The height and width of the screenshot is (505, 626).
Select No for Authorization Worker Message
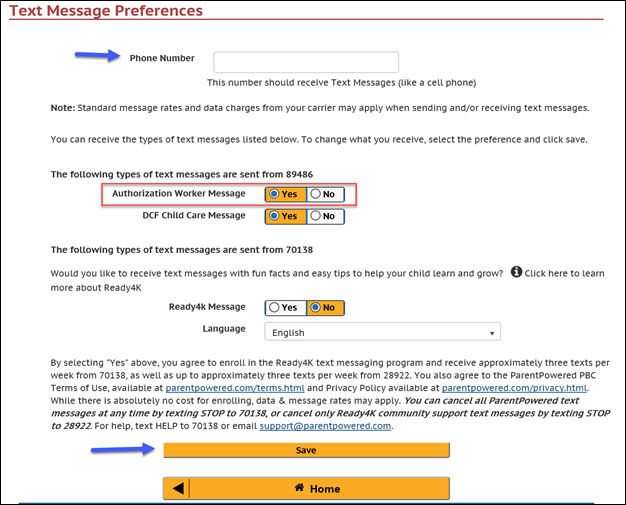point(325,193)
